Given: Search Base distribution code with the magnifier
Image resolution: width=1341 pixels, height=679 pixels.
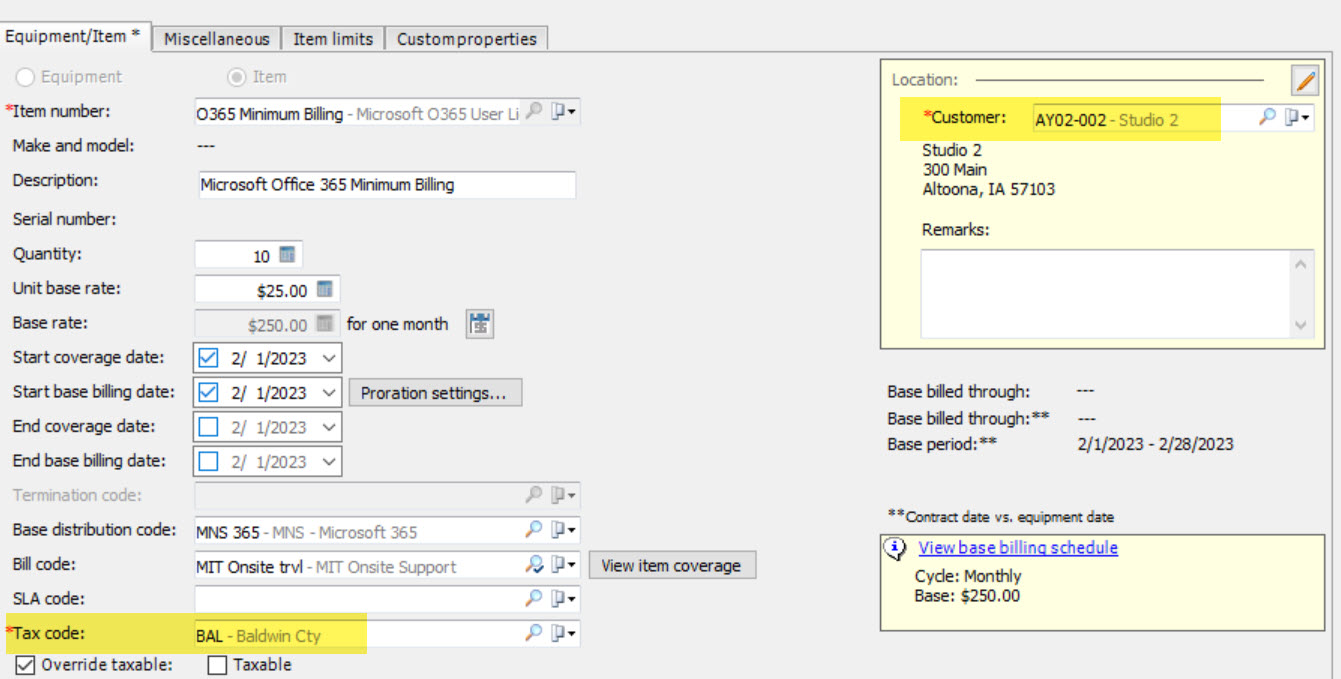Looking at the screenshot, I should pyautogui.click(x=534, y=529).
